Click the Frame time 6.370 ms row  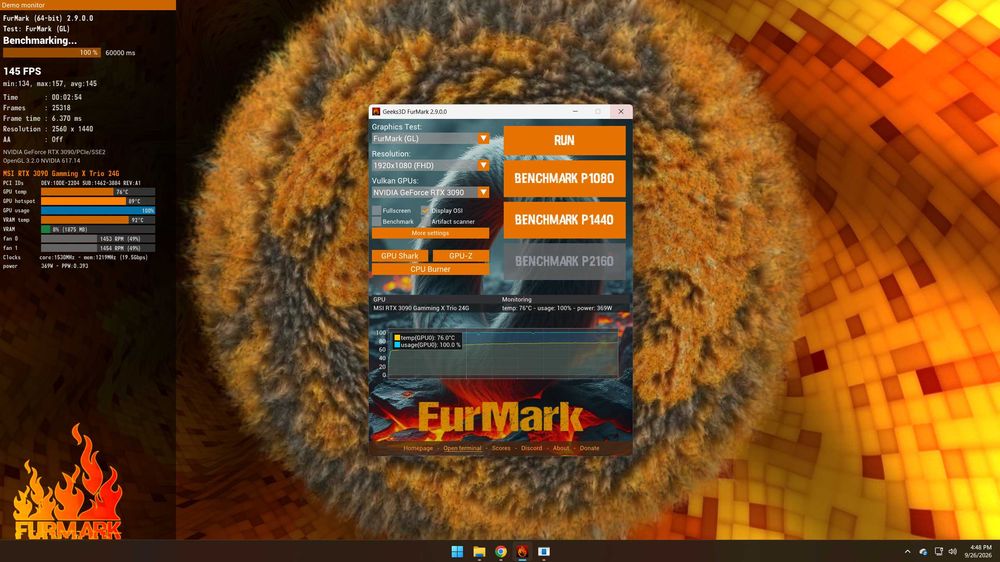43,119
